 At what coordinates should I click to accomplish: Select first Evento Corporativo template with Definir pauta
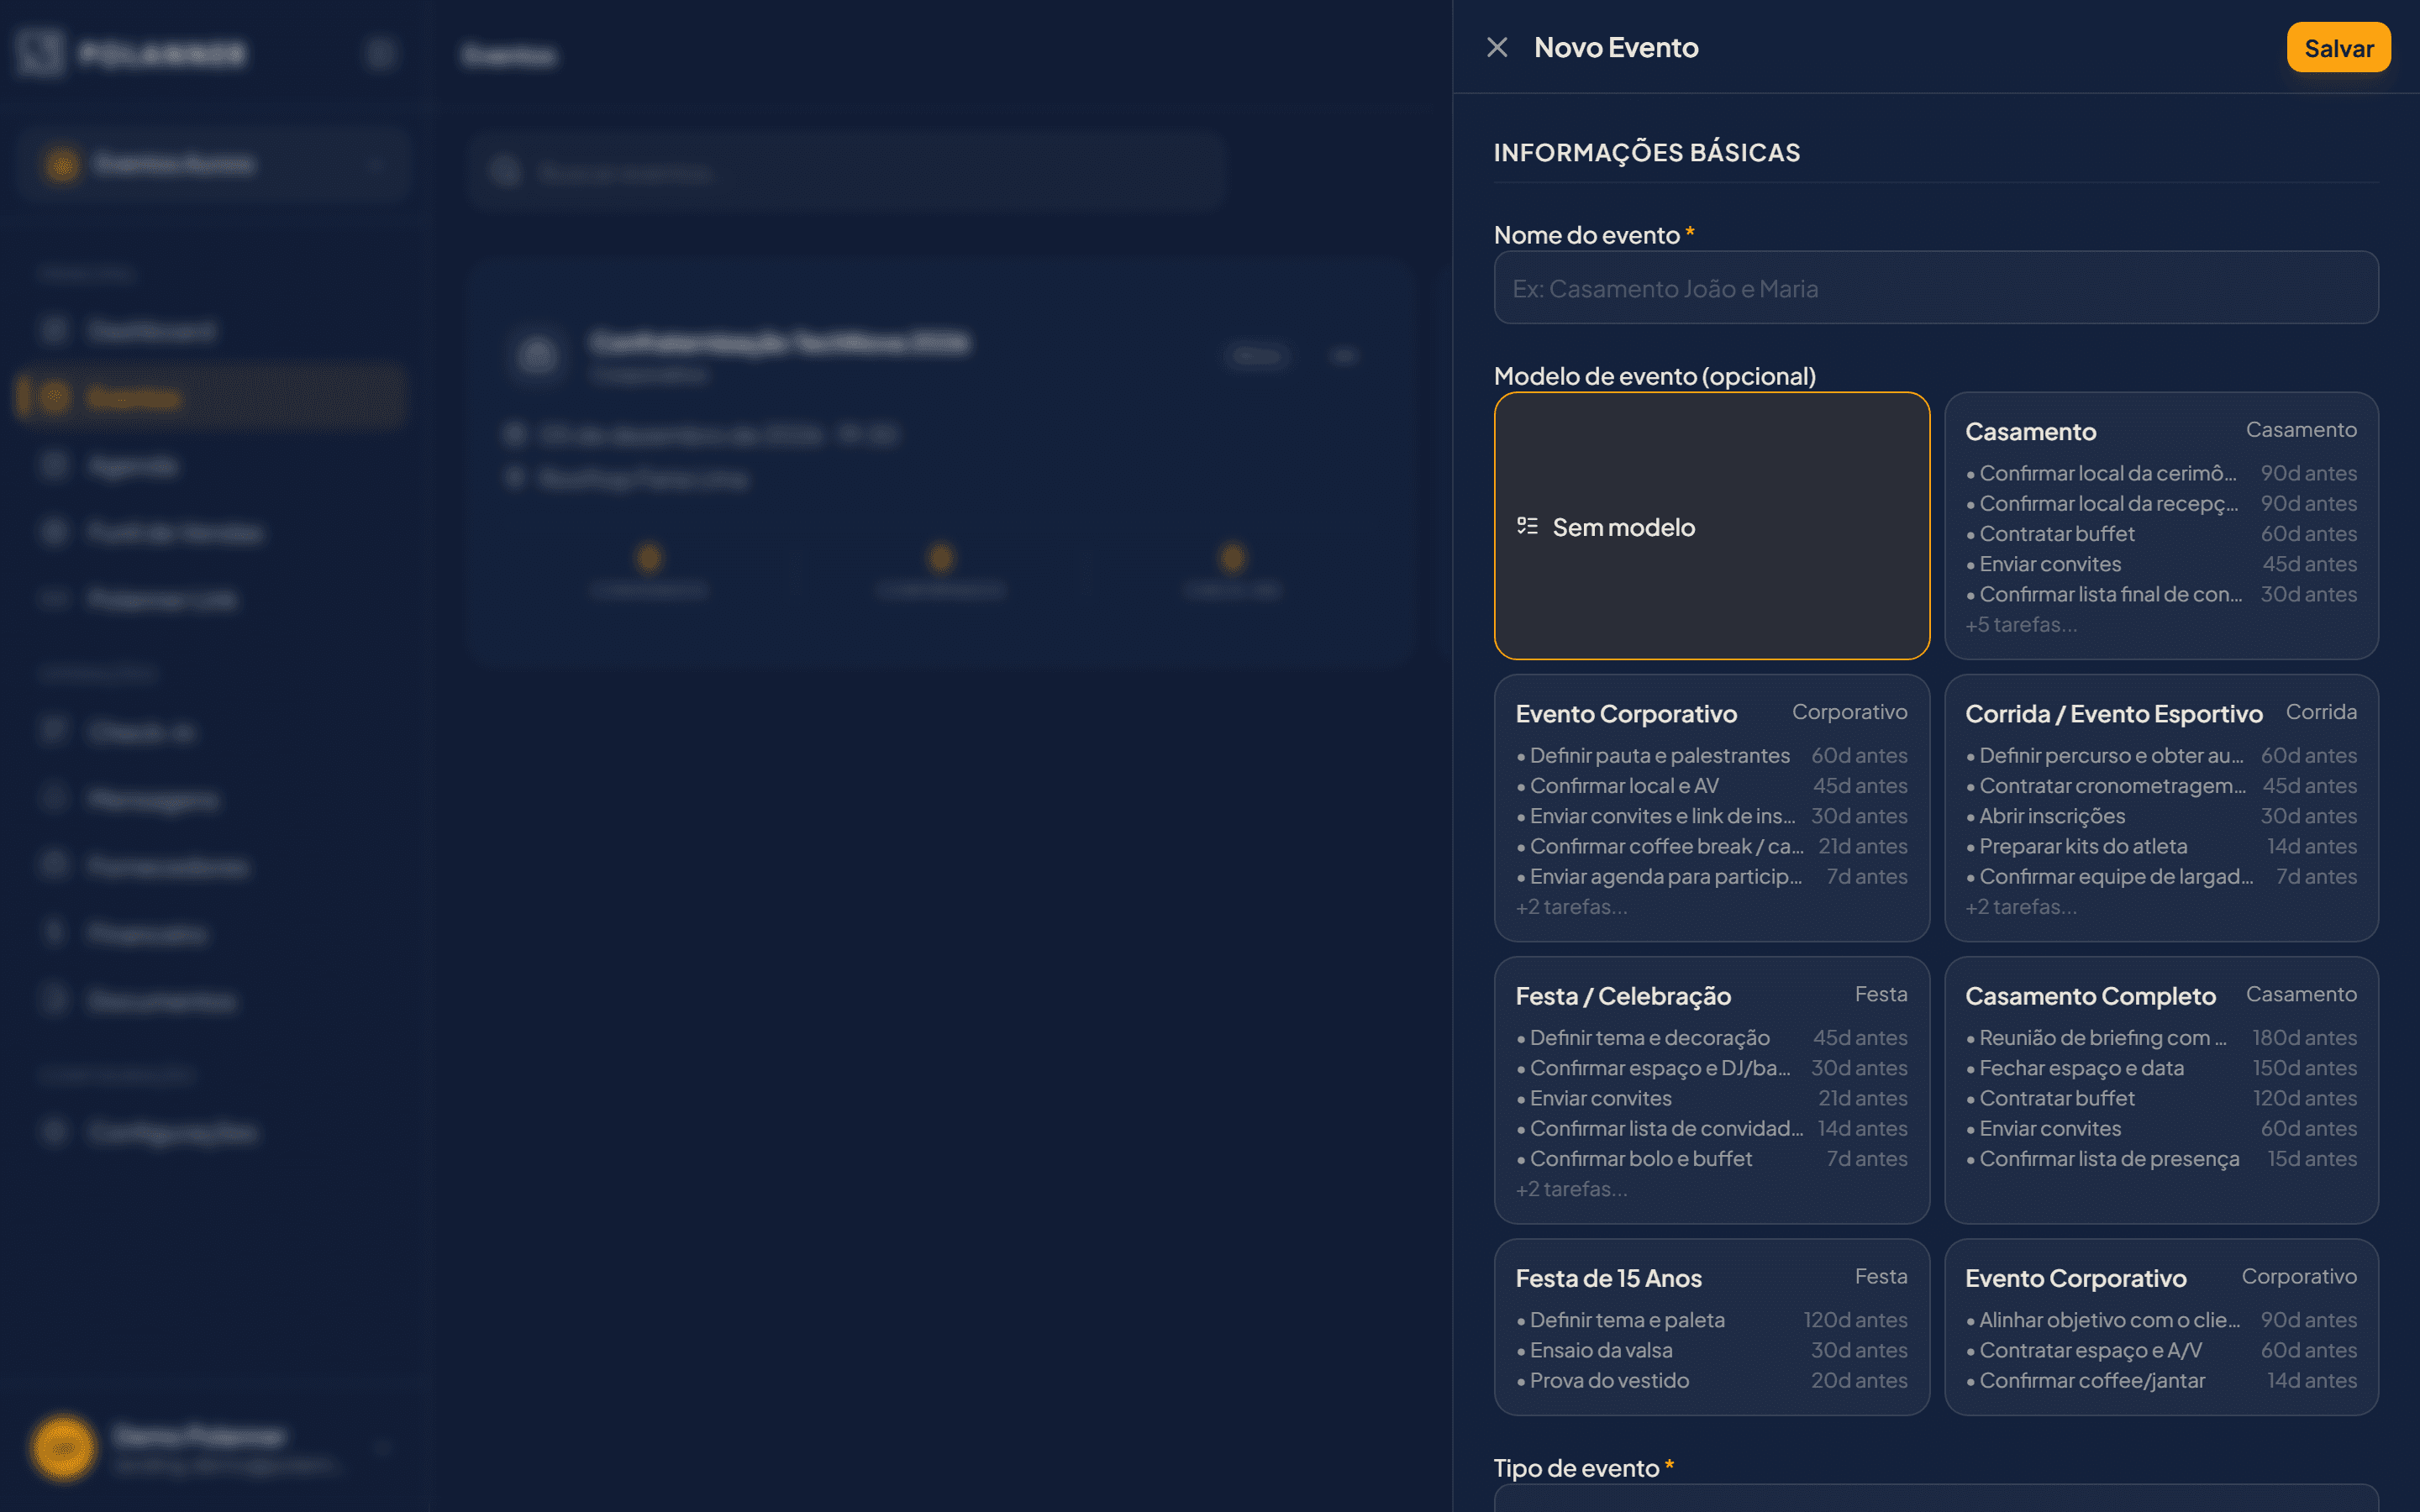click(x=1711, y=808)
